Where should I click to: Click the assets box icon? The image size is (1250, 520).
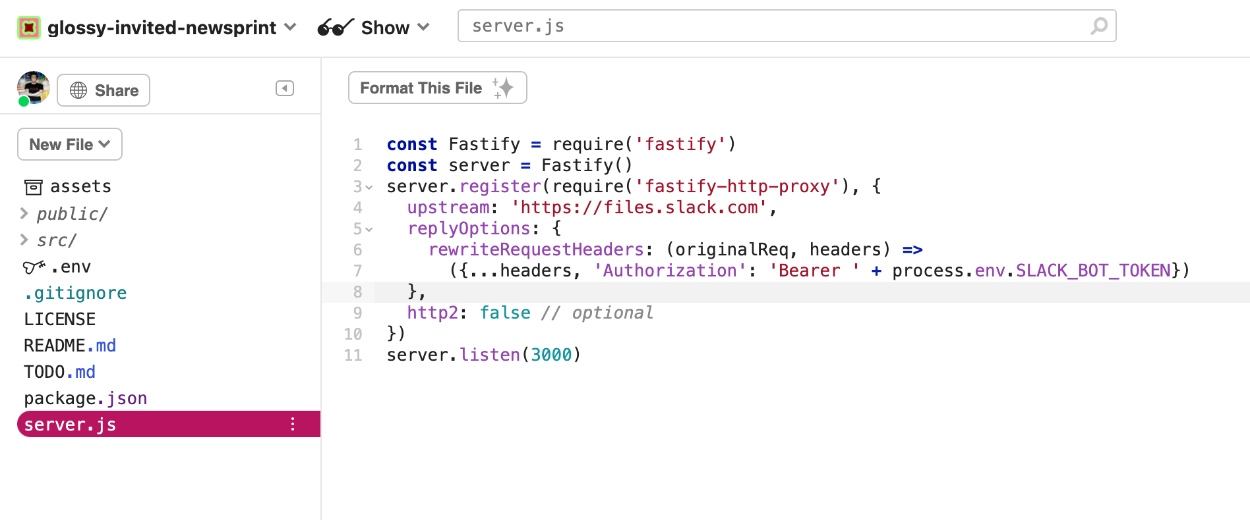33,187
